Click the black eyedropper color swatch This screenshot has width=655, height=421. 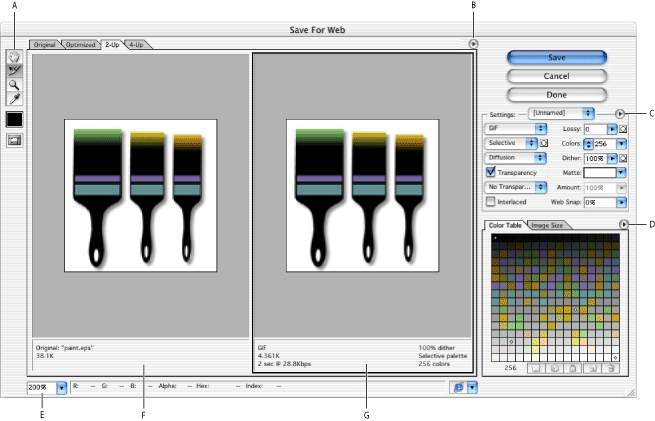click(x=15, y=120)
